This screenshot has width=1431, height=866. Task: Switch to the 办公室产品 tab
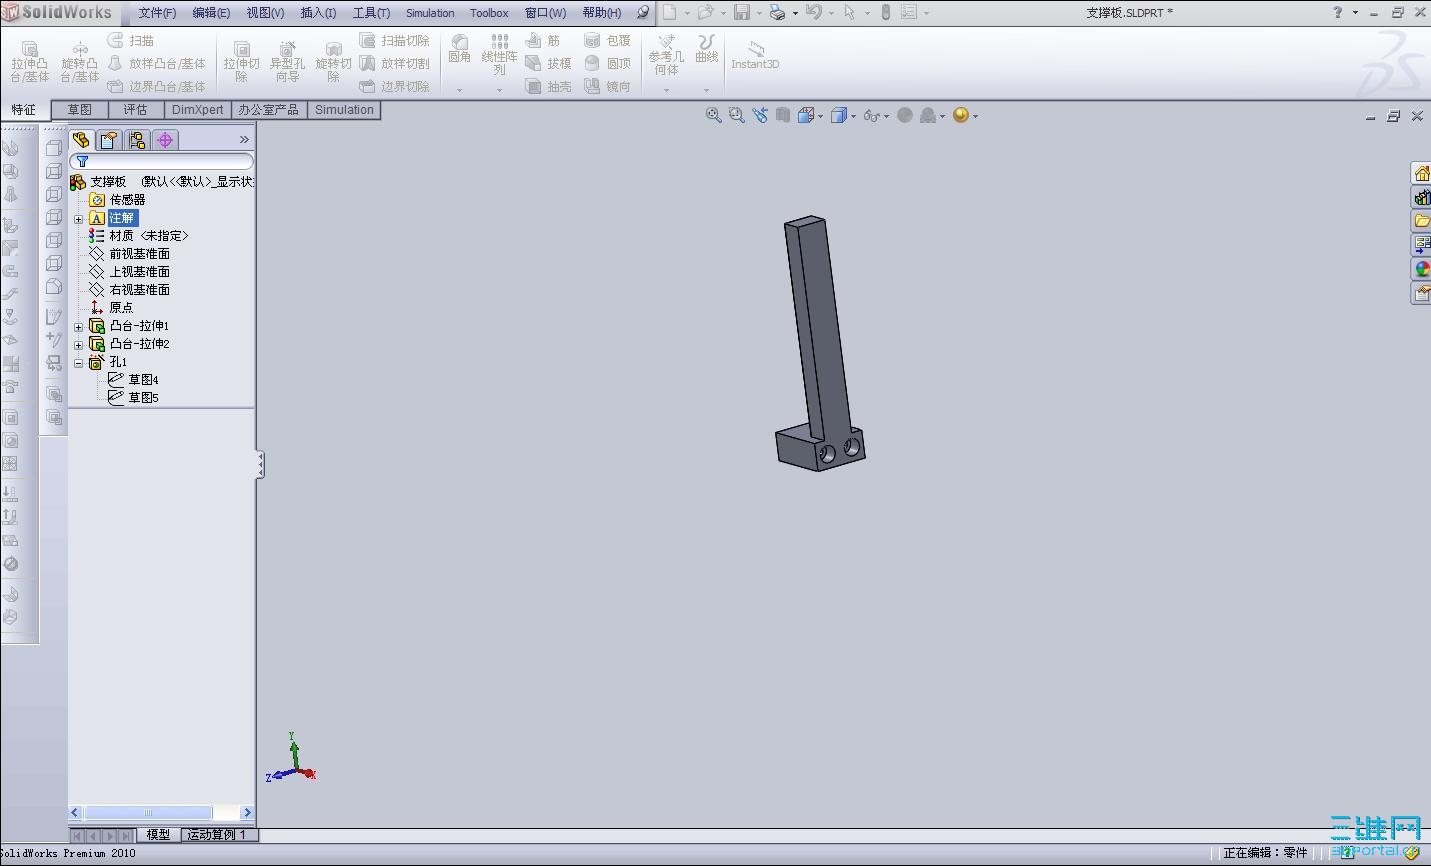[x=269, y=110]
